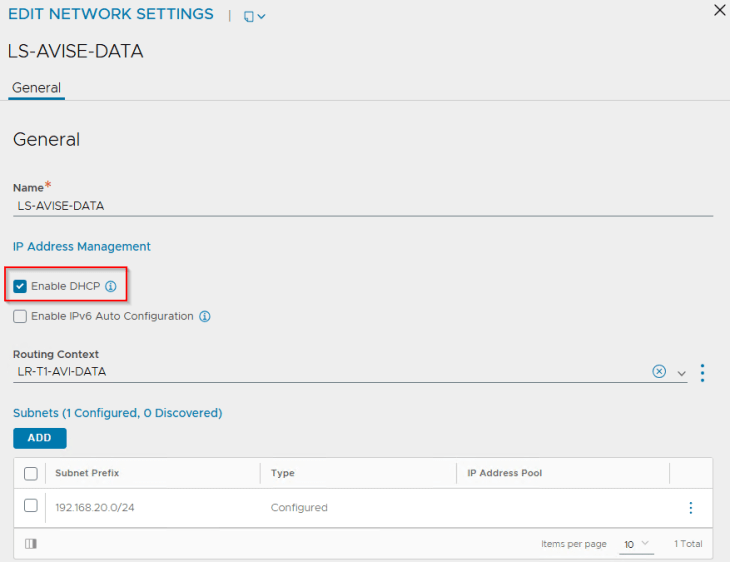Click the view icon next to the Edit Network Settings title

pyautogui.click(x=248, y=16)
